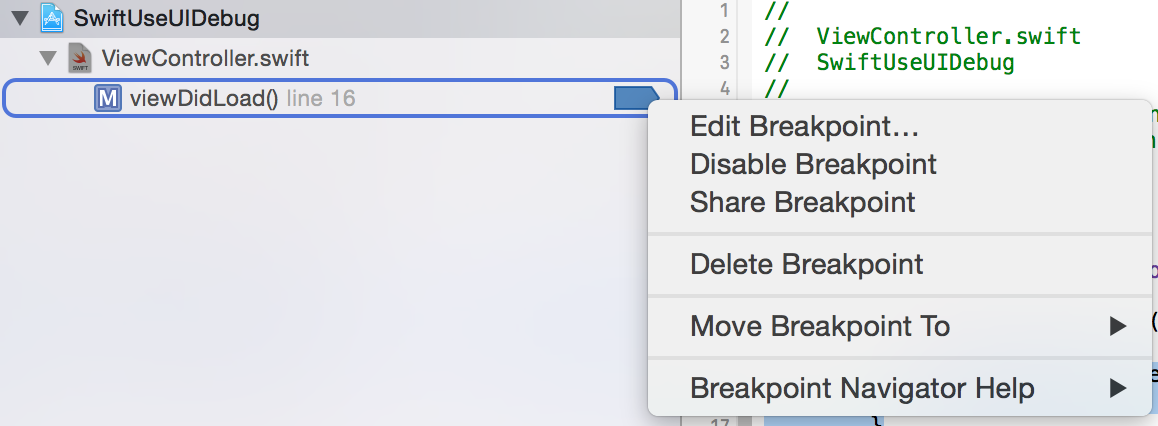Select the viewDidLoad() breakpoint label

point(204,98)
